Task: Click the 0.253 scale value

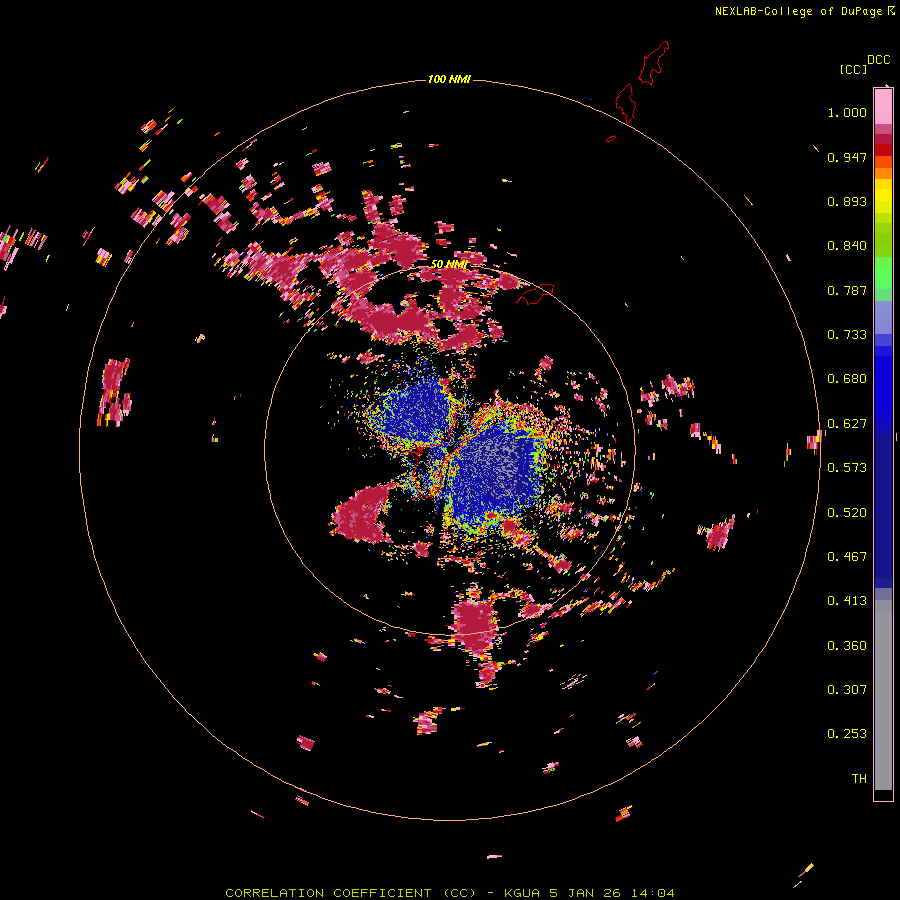Action: (847, 734)
